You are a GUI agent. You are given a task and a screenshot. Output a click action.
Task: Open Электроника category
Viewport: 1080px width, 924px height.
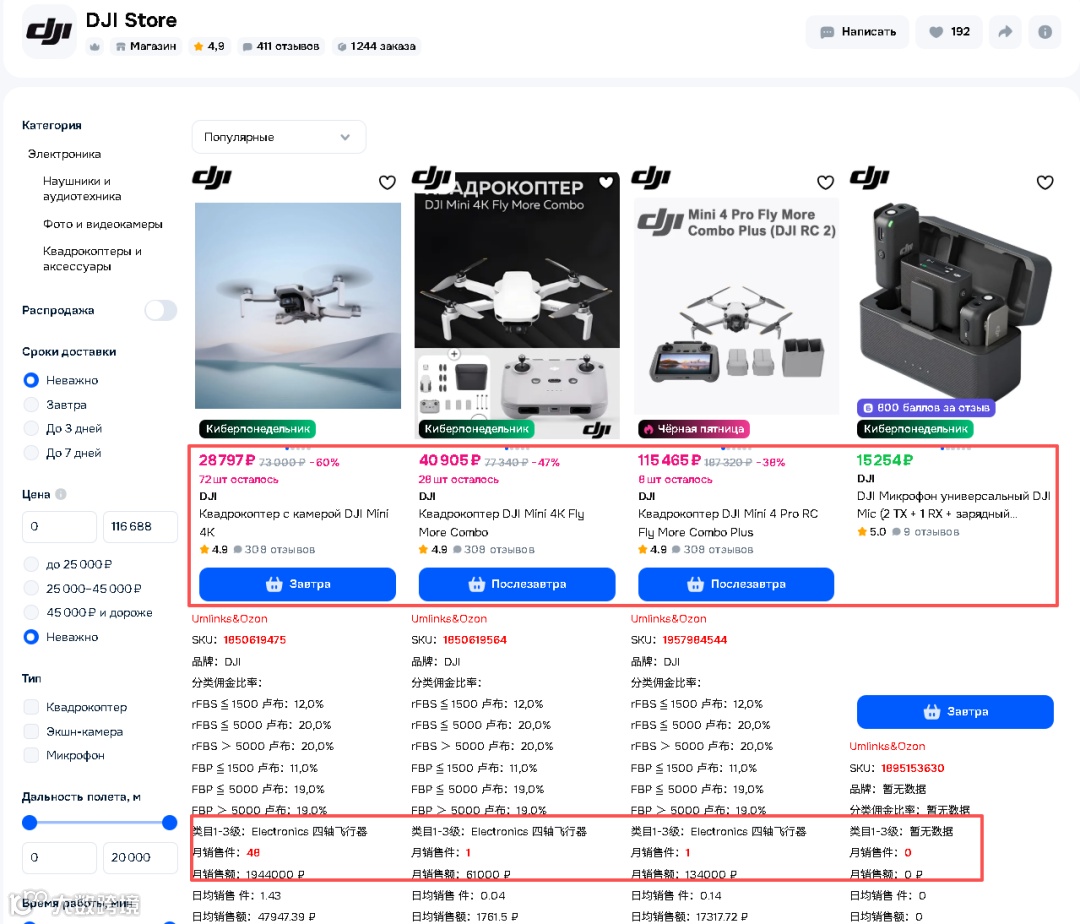64,154
